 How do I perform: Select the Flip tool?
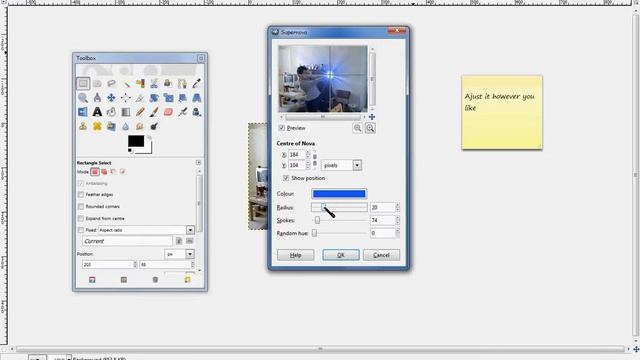[x=83, y=112]
